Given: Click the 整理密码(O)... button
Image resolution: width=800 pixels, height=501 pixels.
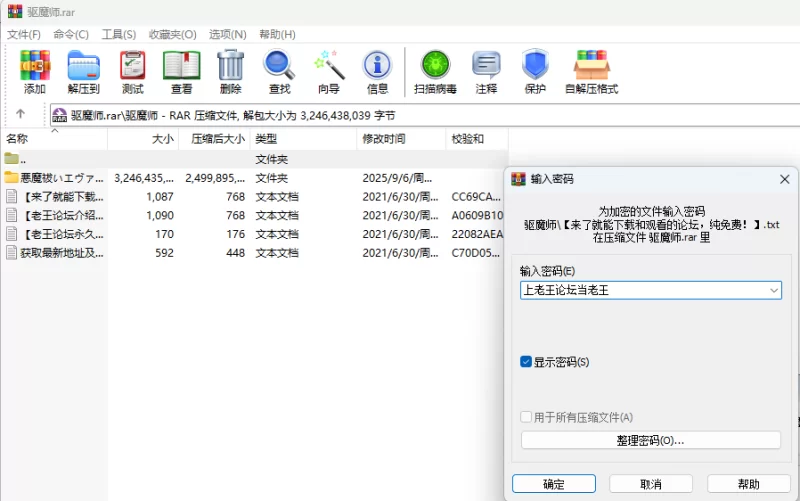Looking at the screenshot, I should point(651,440).
